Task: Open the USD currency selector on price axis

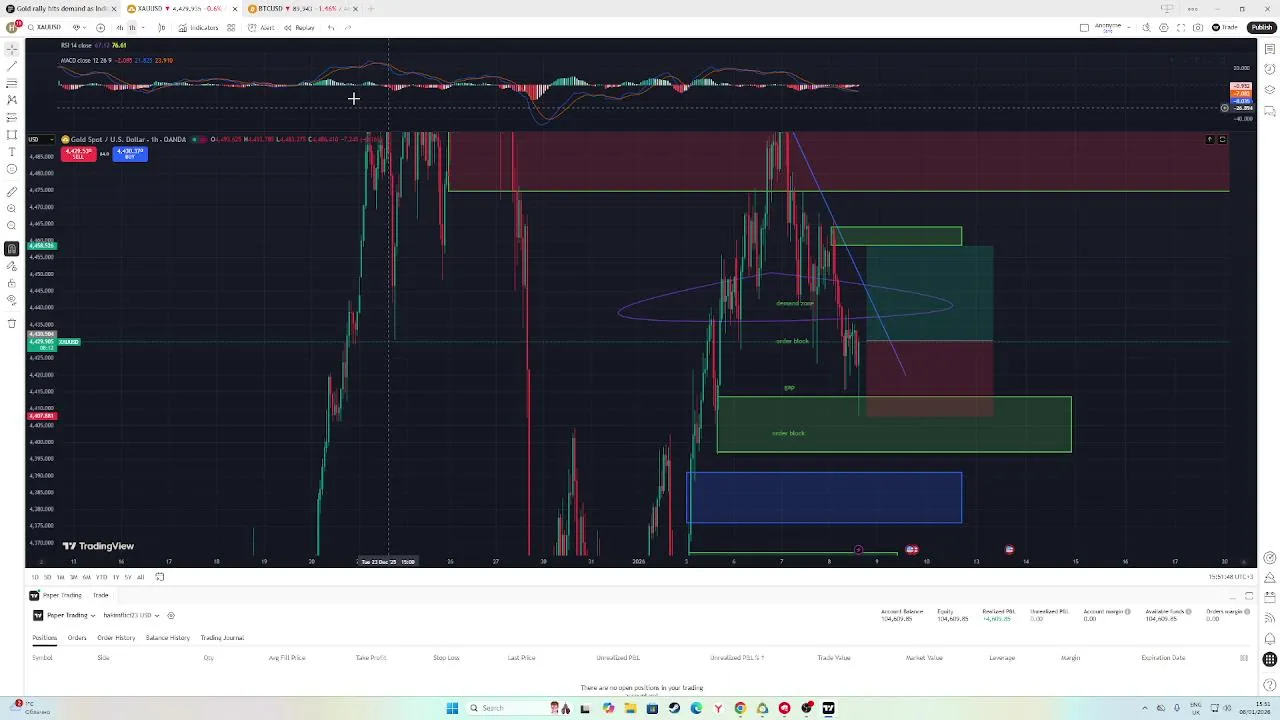Action: [x=40, y=139]
